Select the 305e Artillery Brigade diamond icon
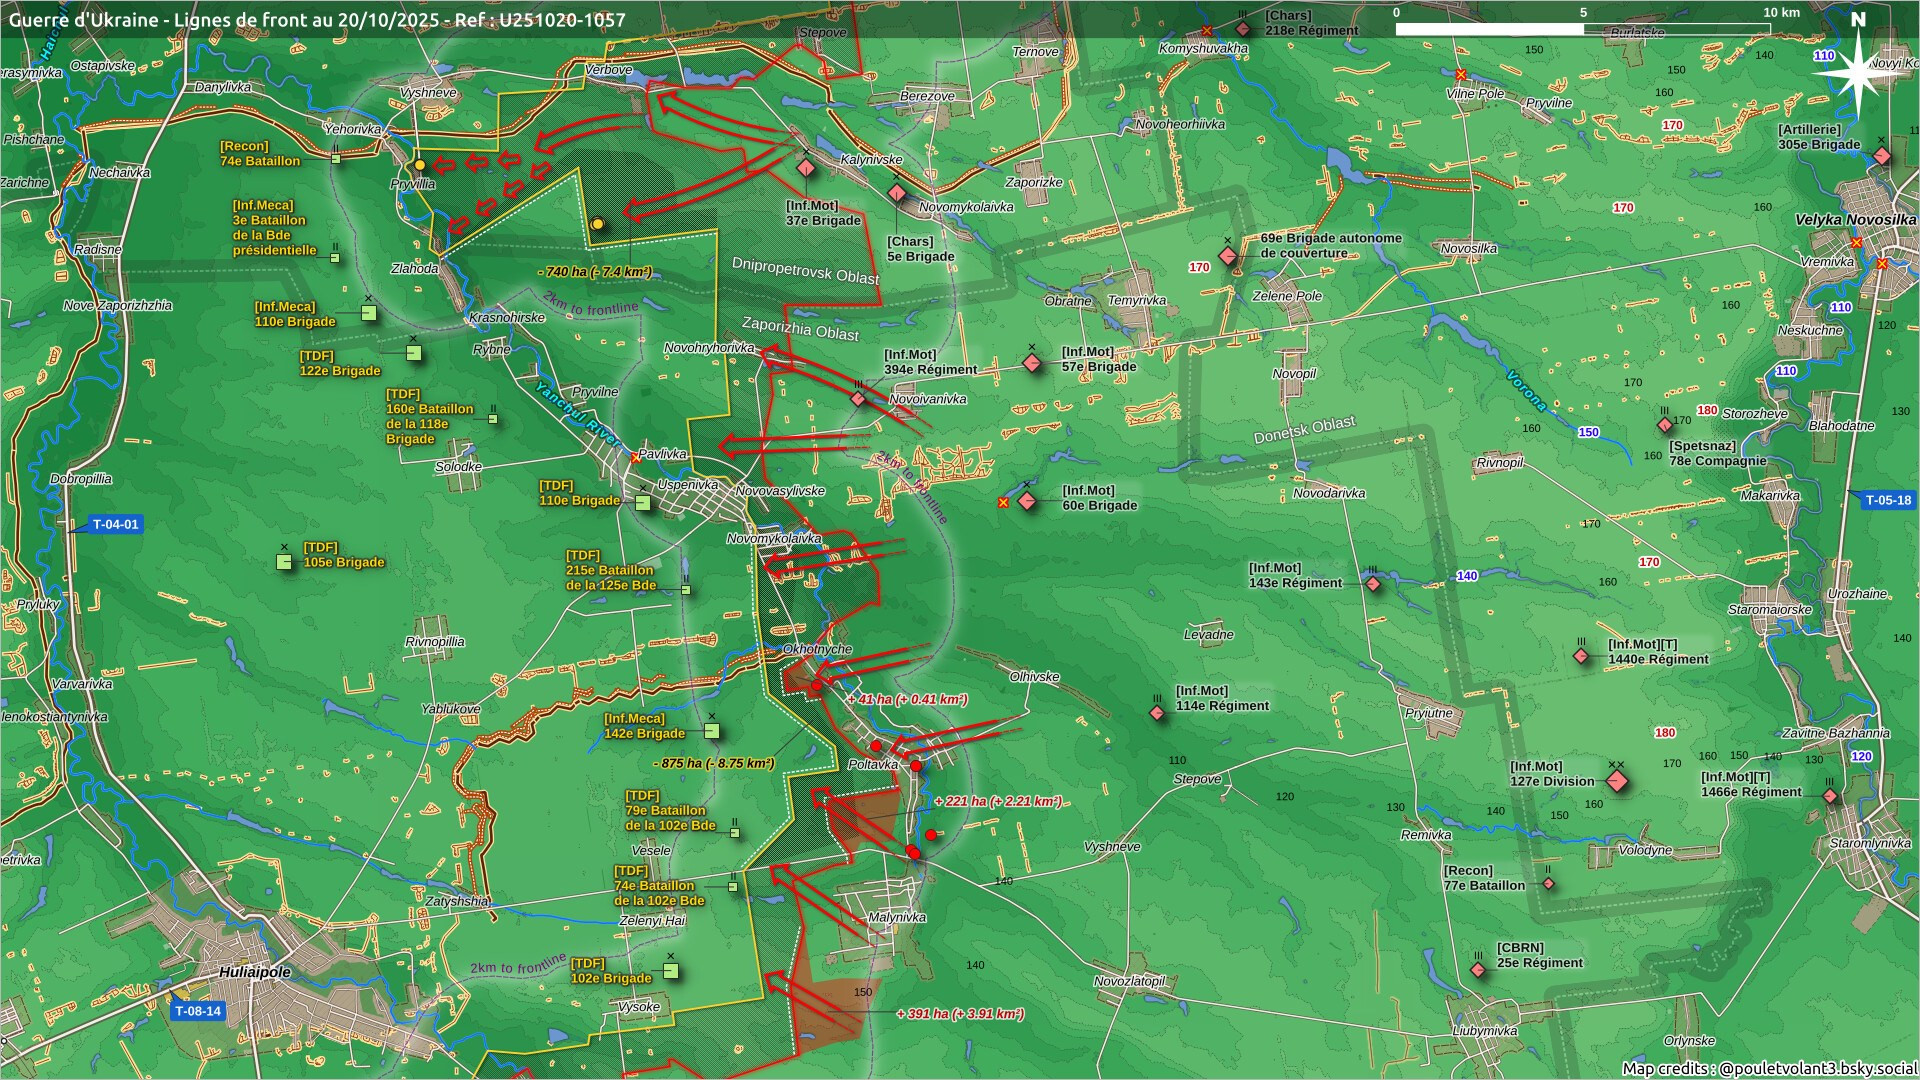The width and height of the screenshot is (1920, 1080). click(1881, 156)
